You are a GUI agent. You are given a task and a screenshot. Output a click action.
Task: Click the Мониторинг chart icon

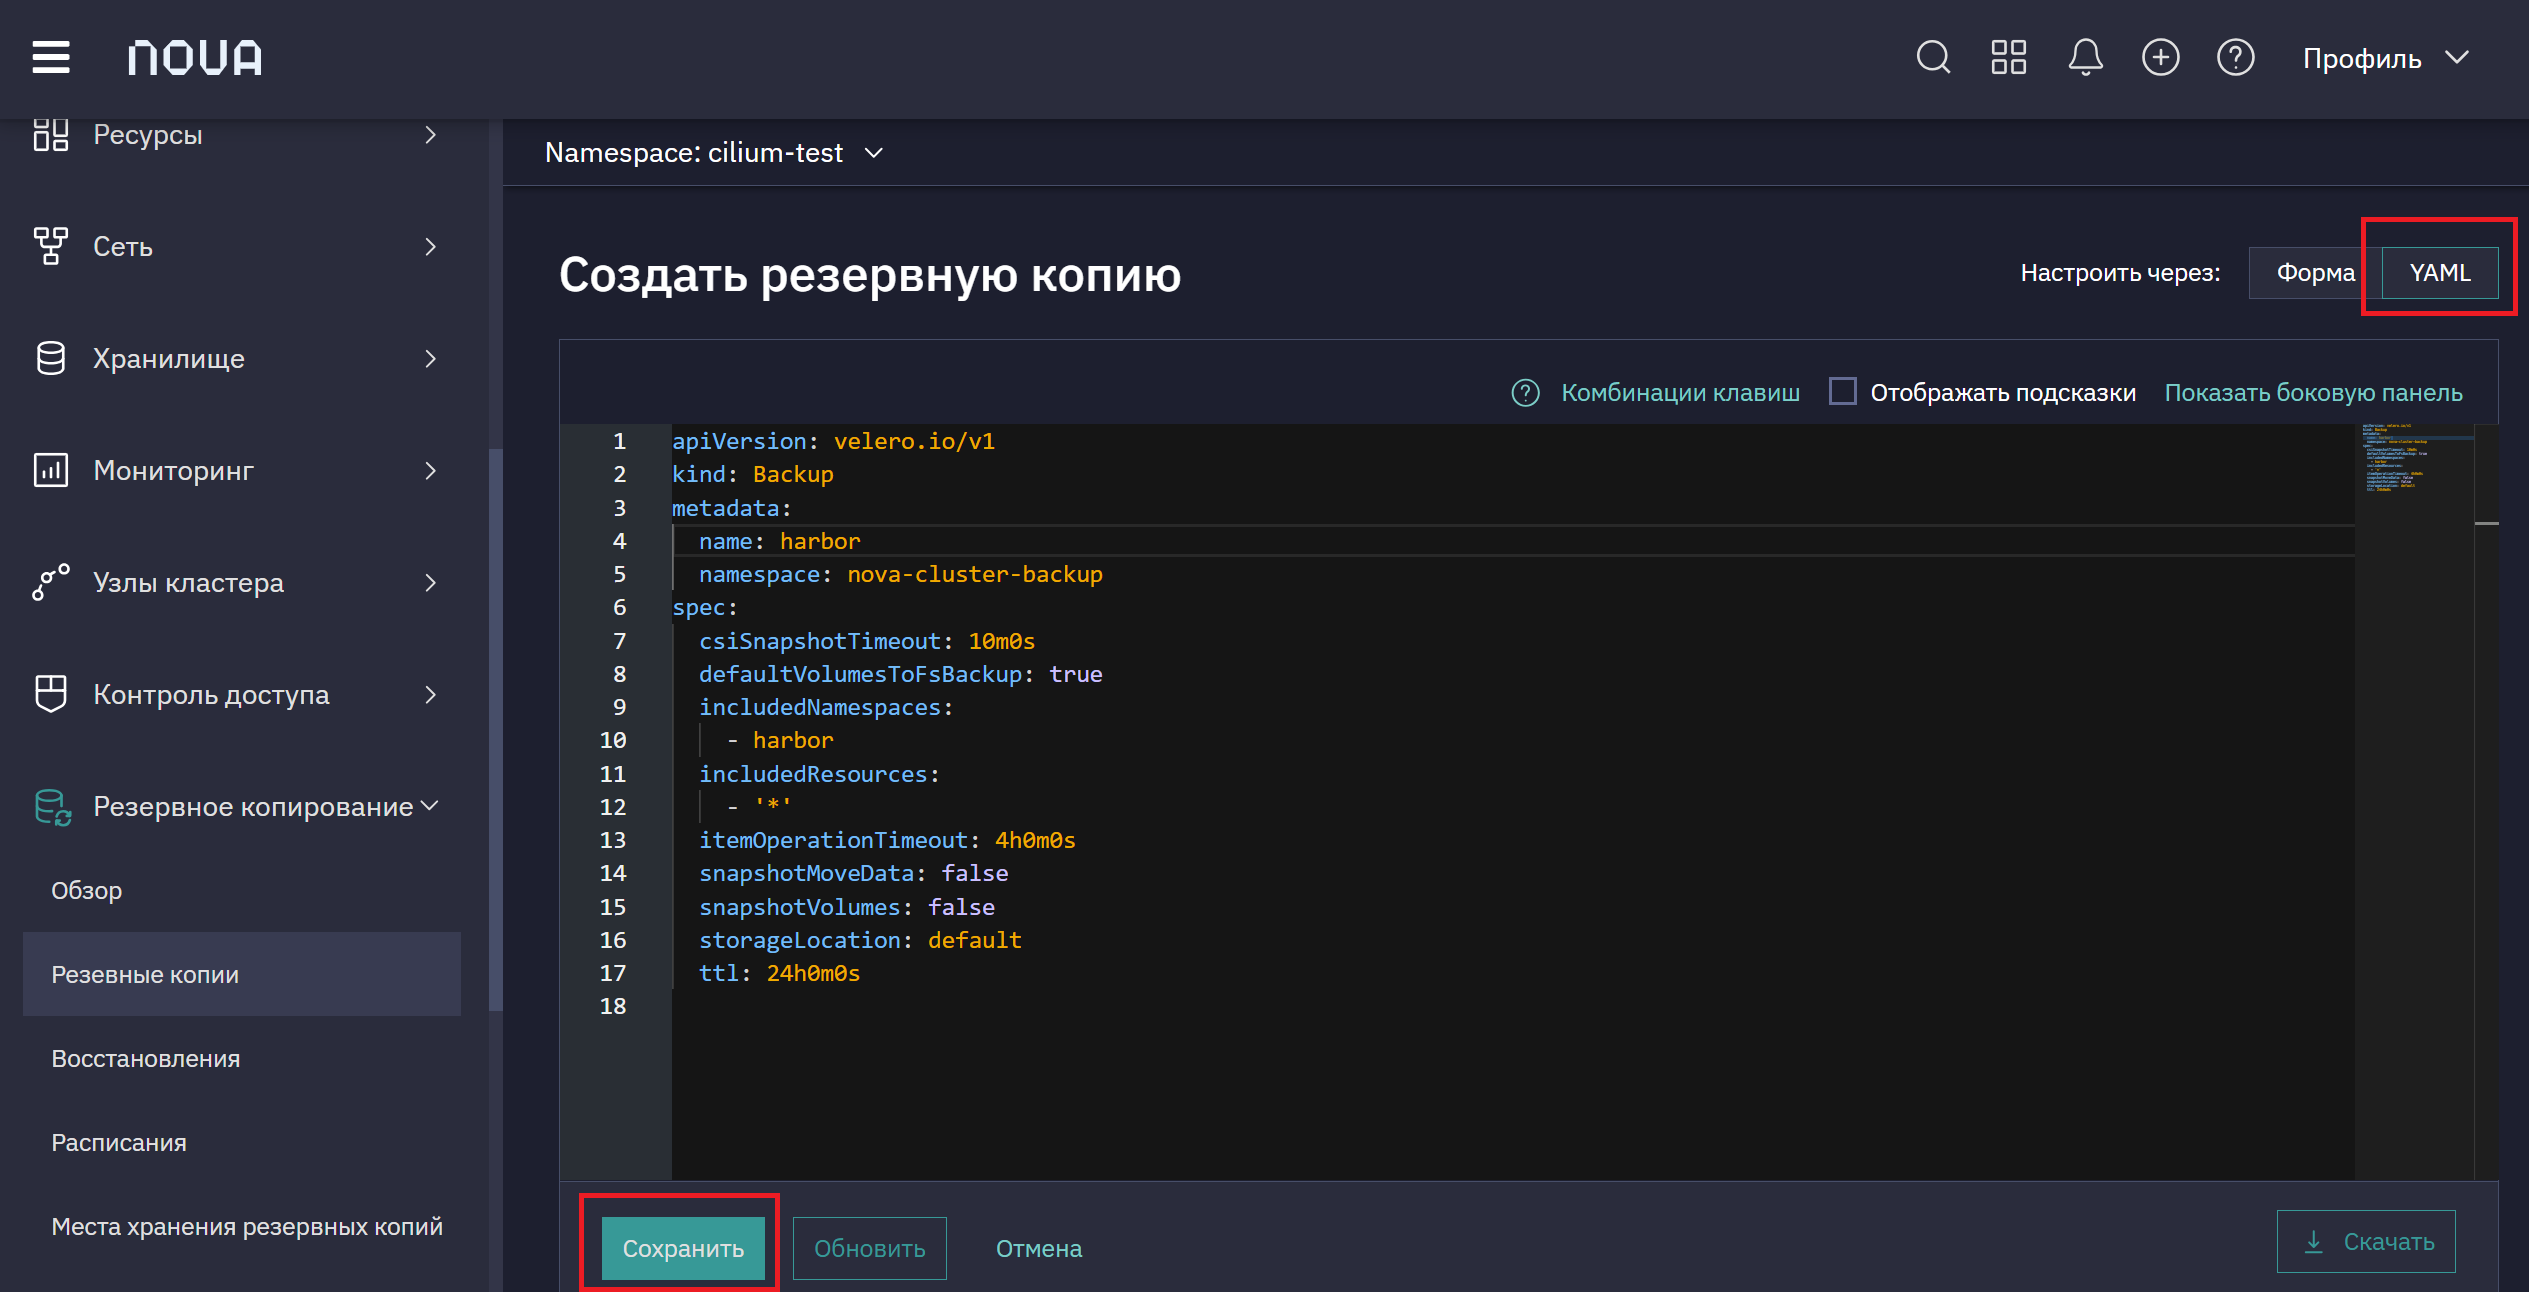point(51,470)
